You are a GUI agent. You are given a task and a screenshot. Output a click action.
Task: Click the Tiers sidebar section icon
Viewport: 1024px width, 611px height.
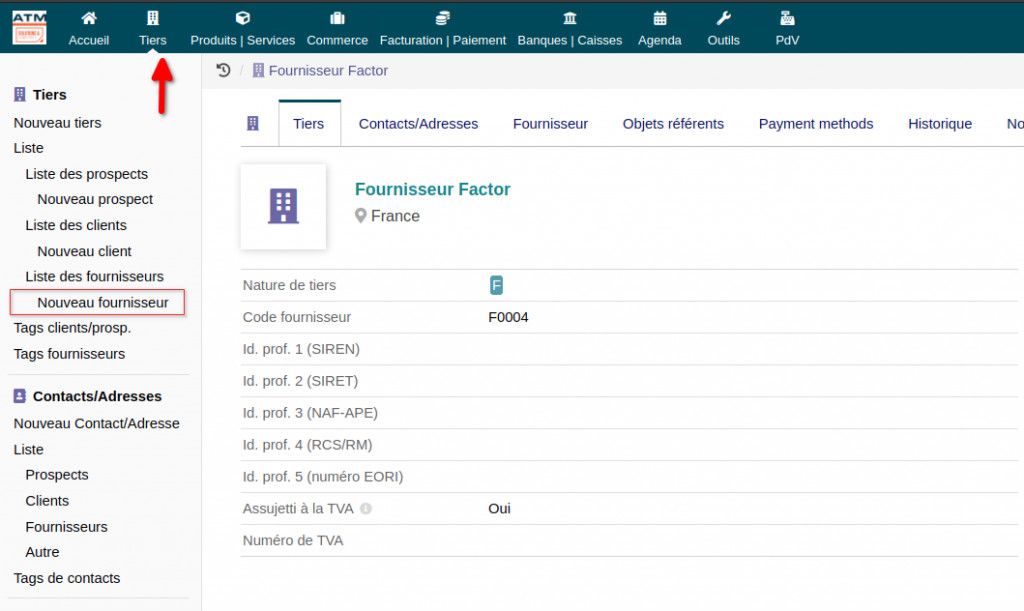(x=20, y=95)
